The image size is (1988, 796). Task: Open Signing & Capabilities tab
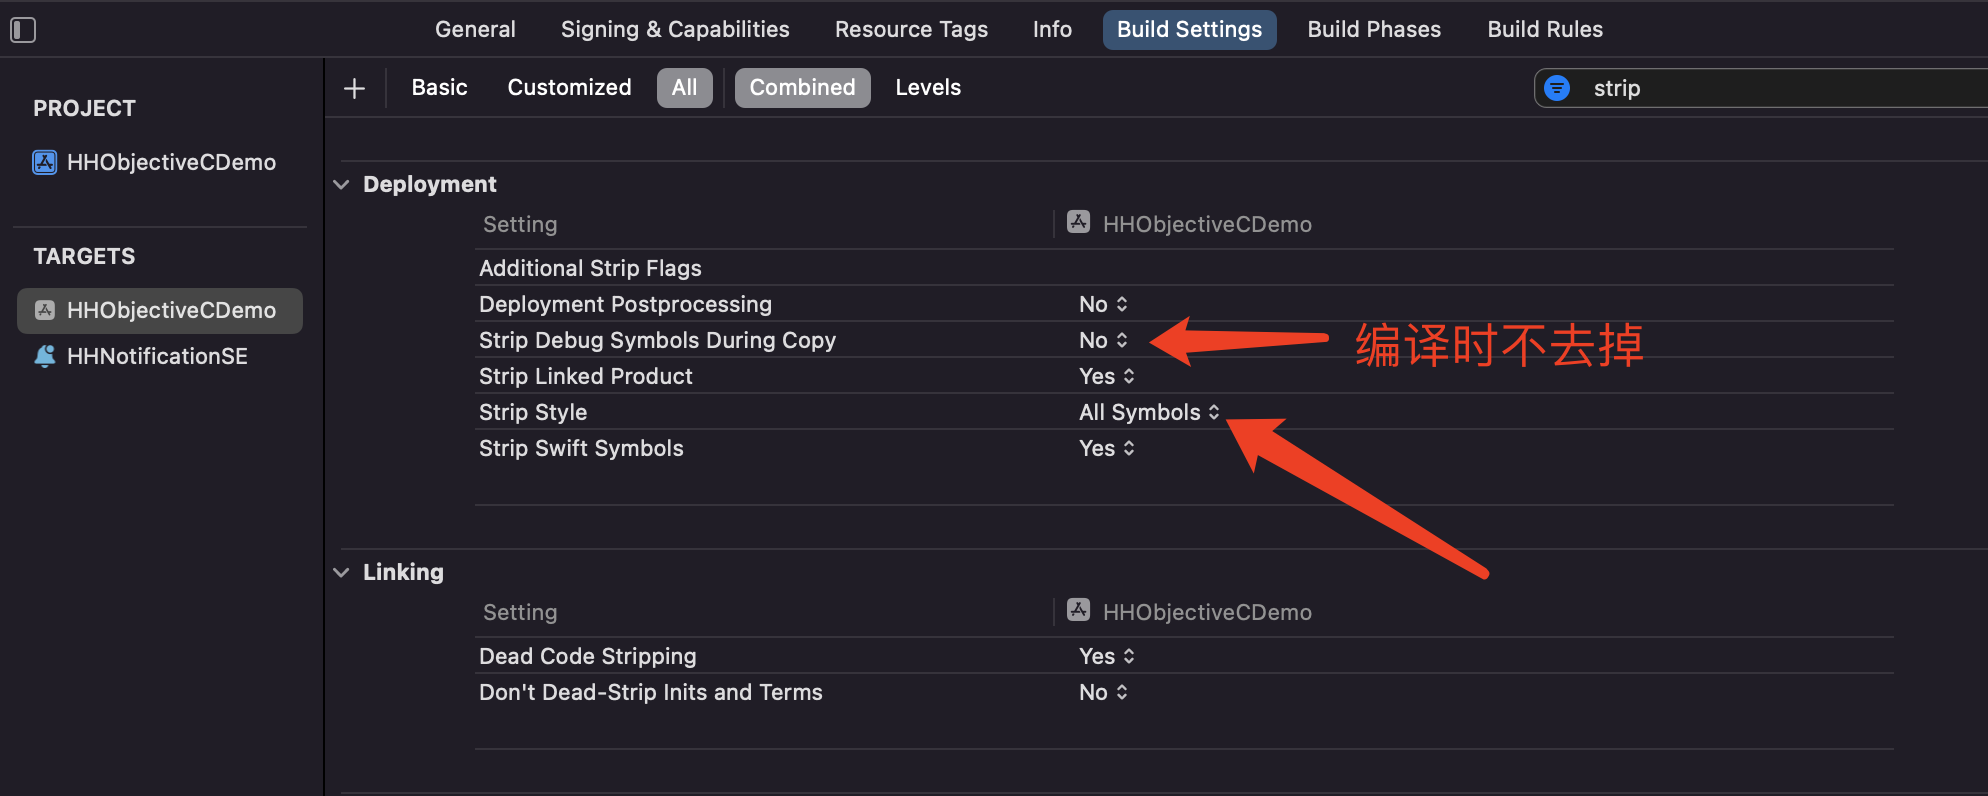[x=675, y=30]
